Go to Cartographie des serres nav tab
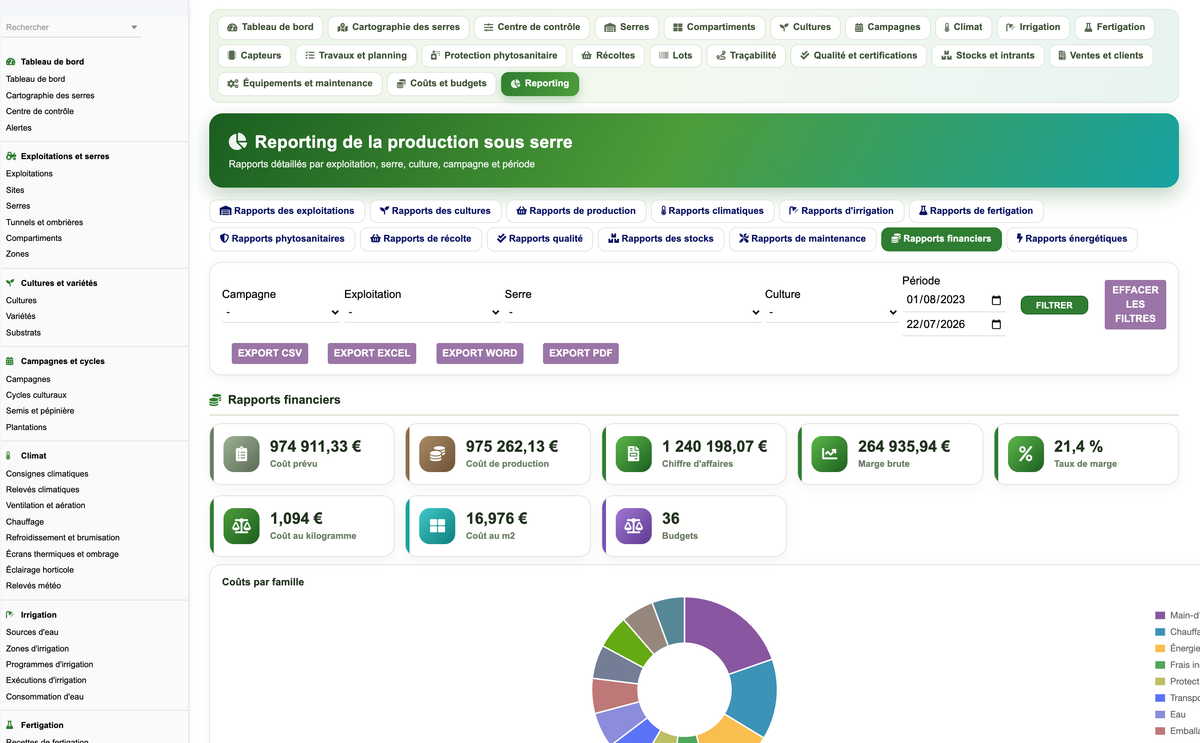 pos(399,27)
